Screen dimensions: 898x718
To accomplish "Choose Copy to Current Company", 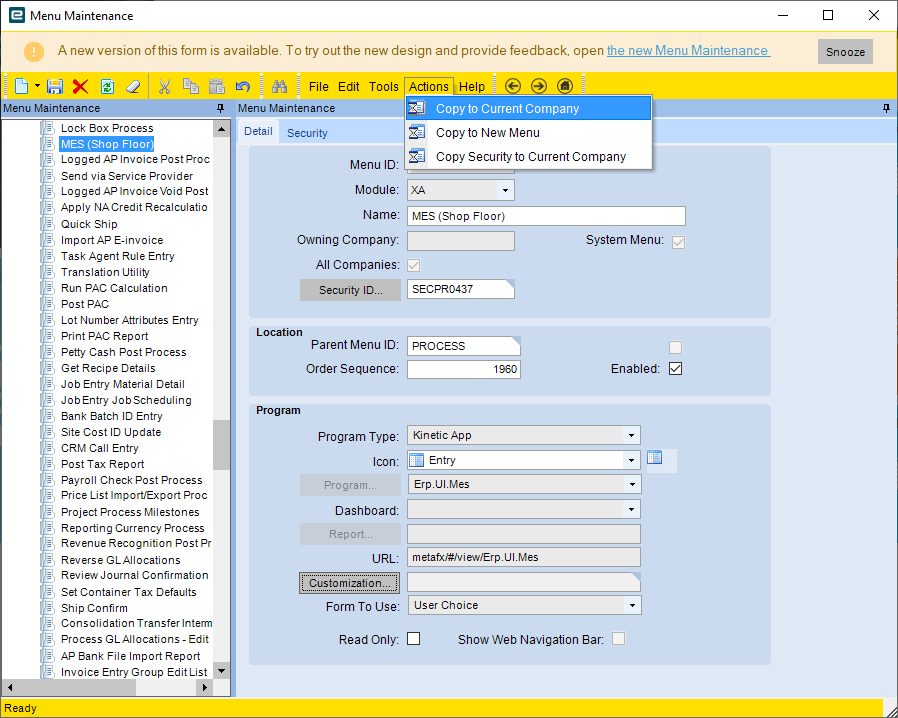I will click(529, 108).
